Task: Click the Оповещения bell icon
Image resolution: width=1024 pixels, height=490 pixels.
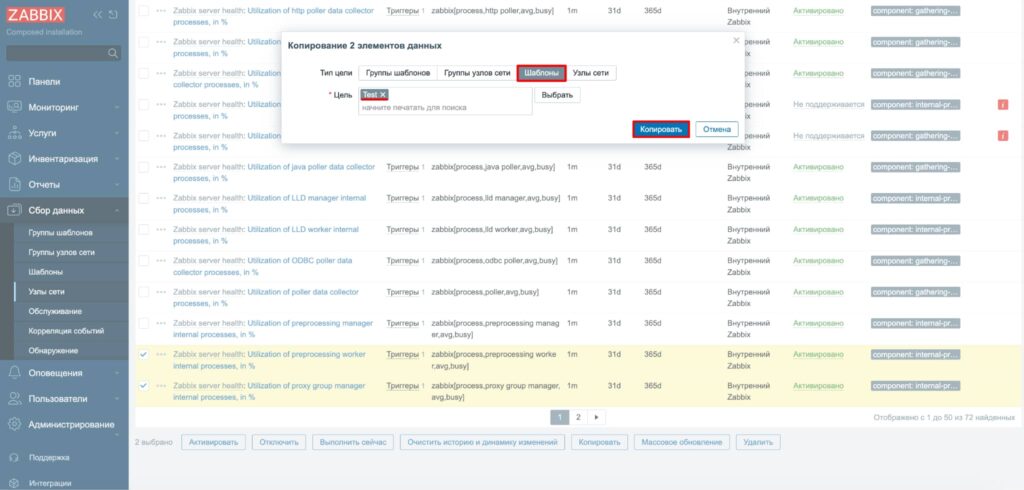Action: 14,373
